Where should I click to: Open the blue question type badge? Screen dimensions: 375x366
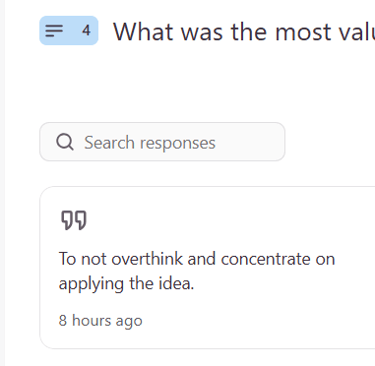click(69, 30)
